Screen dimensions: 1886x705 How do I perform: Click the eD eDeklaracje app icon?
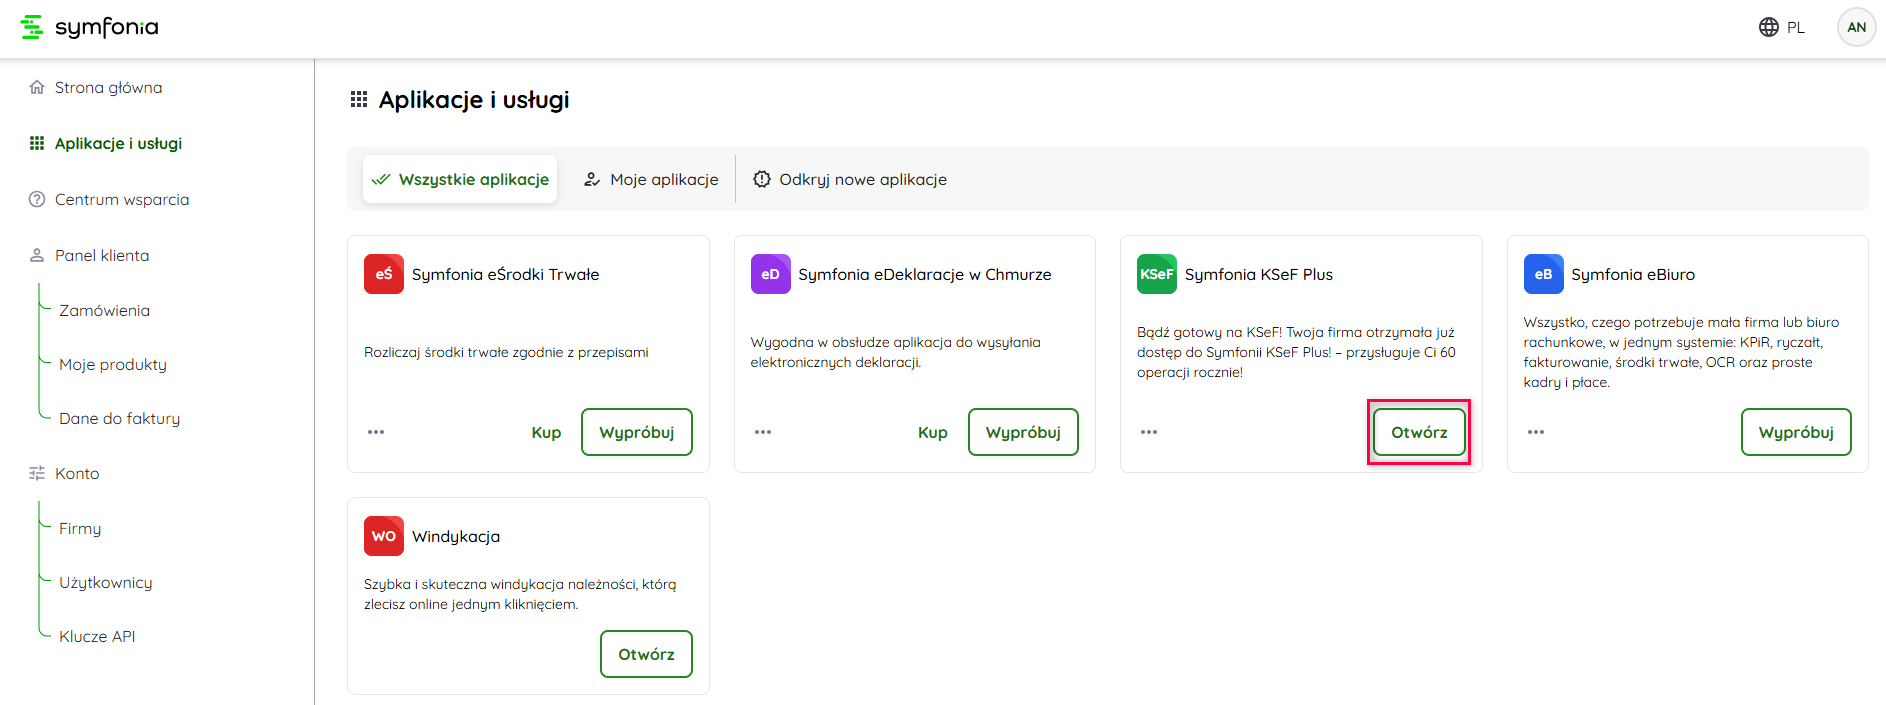click(770, 274)
